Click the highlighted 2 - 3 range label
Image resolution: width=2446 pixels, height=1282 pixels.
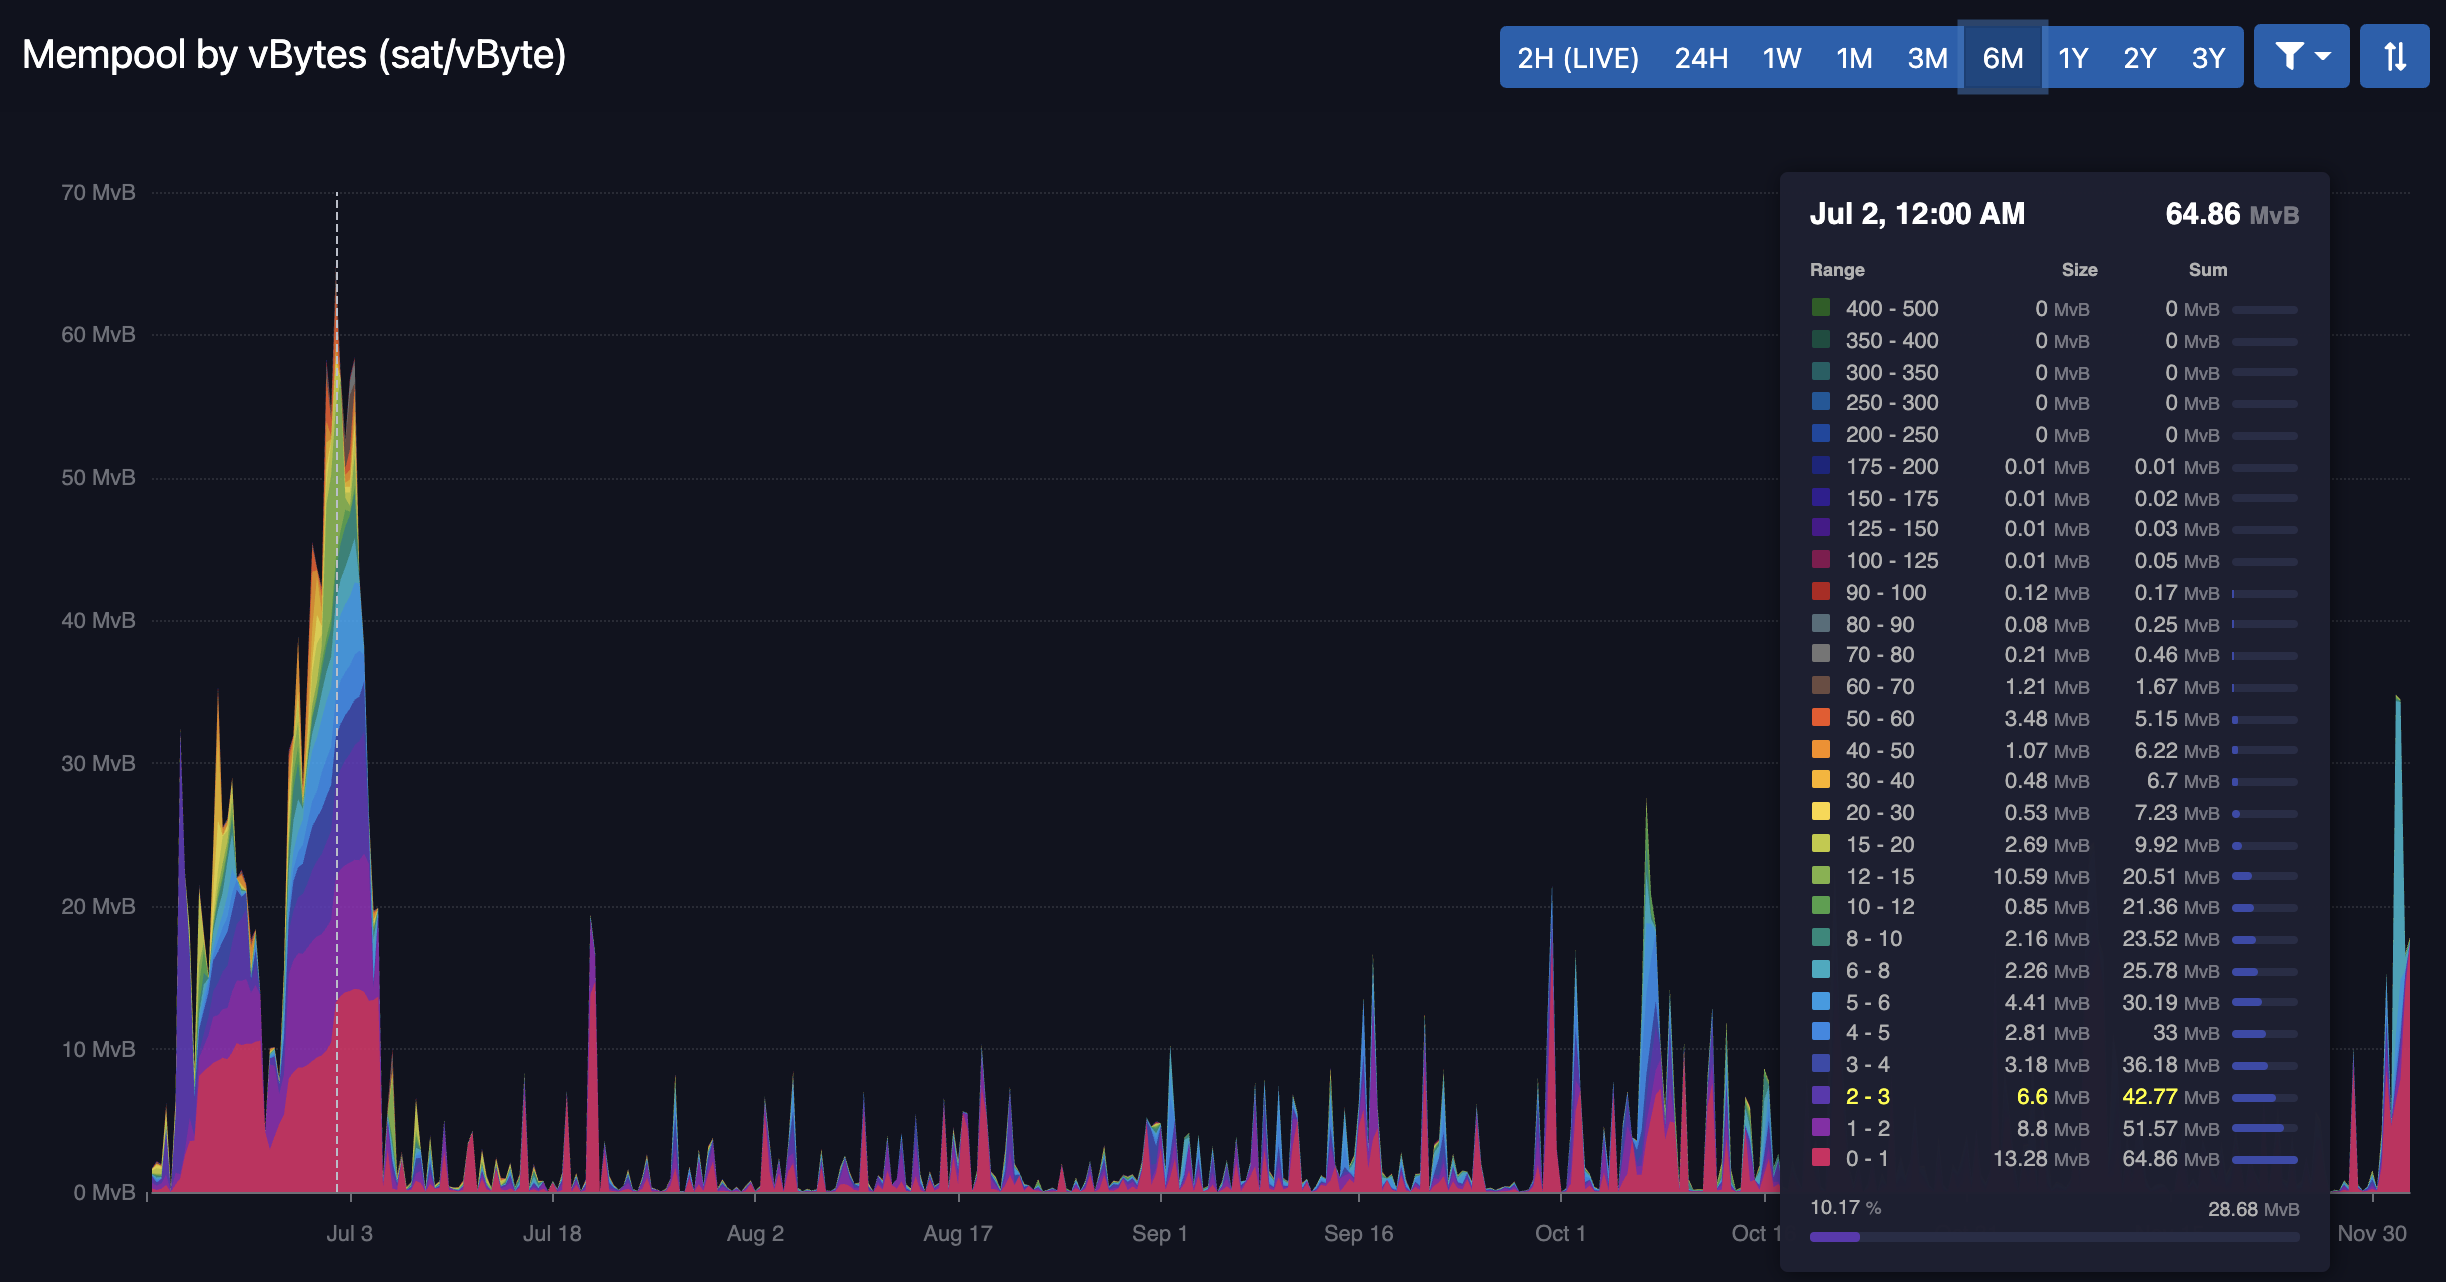click(x=1867, y=1096)
